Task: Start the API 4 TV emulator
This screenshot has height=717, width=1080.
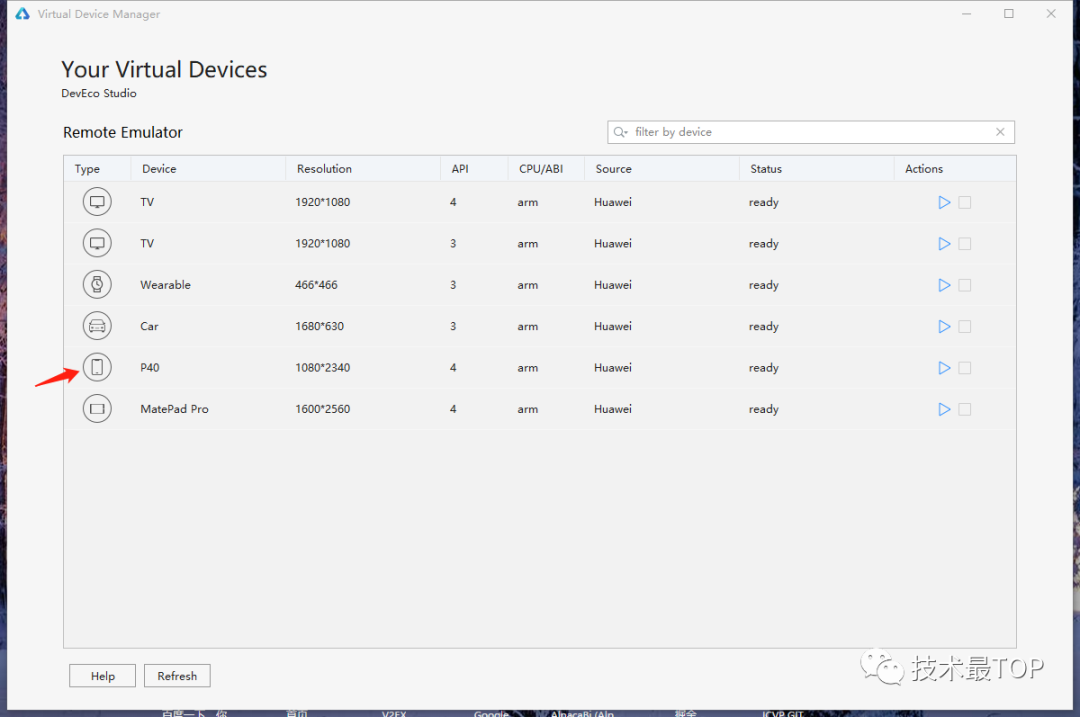Action: (x=944, y=202)
